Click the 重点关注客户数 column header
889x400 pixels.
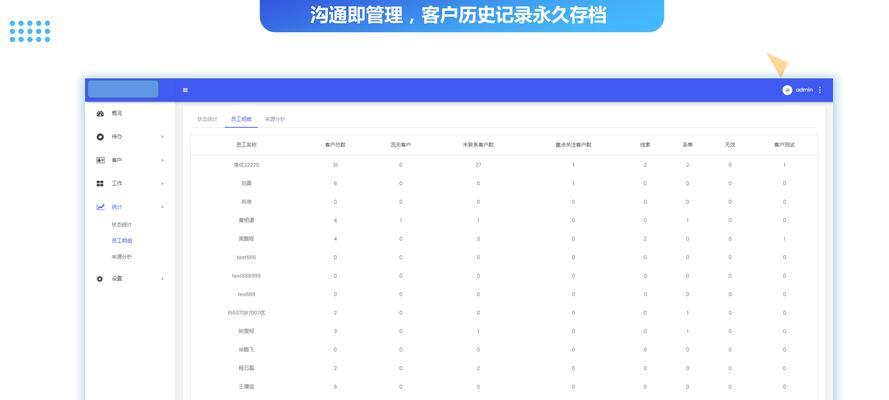click(x=573, y=145)
